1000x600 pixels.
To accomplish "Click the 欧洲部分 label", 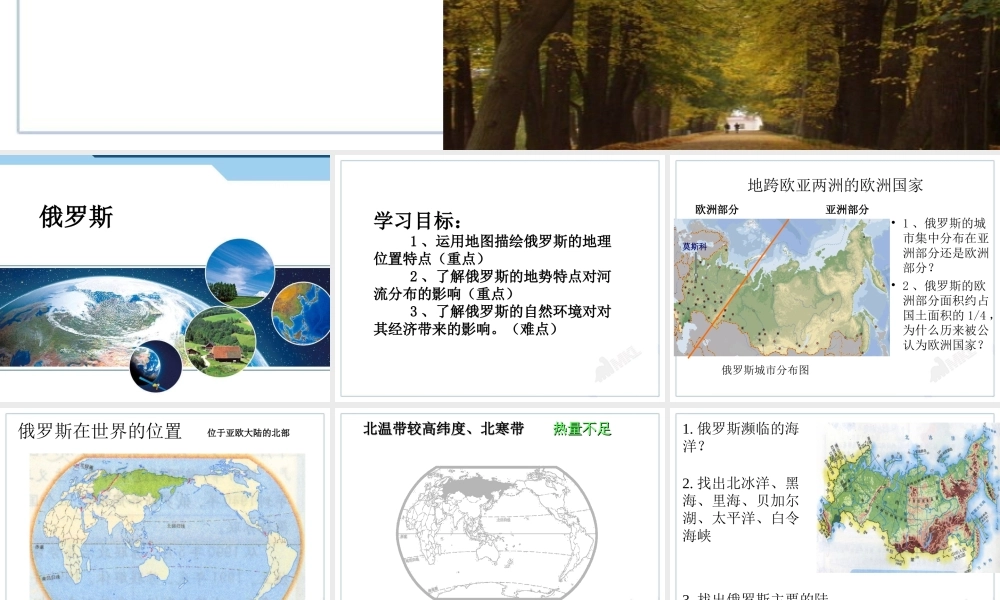I will [717, 209].
